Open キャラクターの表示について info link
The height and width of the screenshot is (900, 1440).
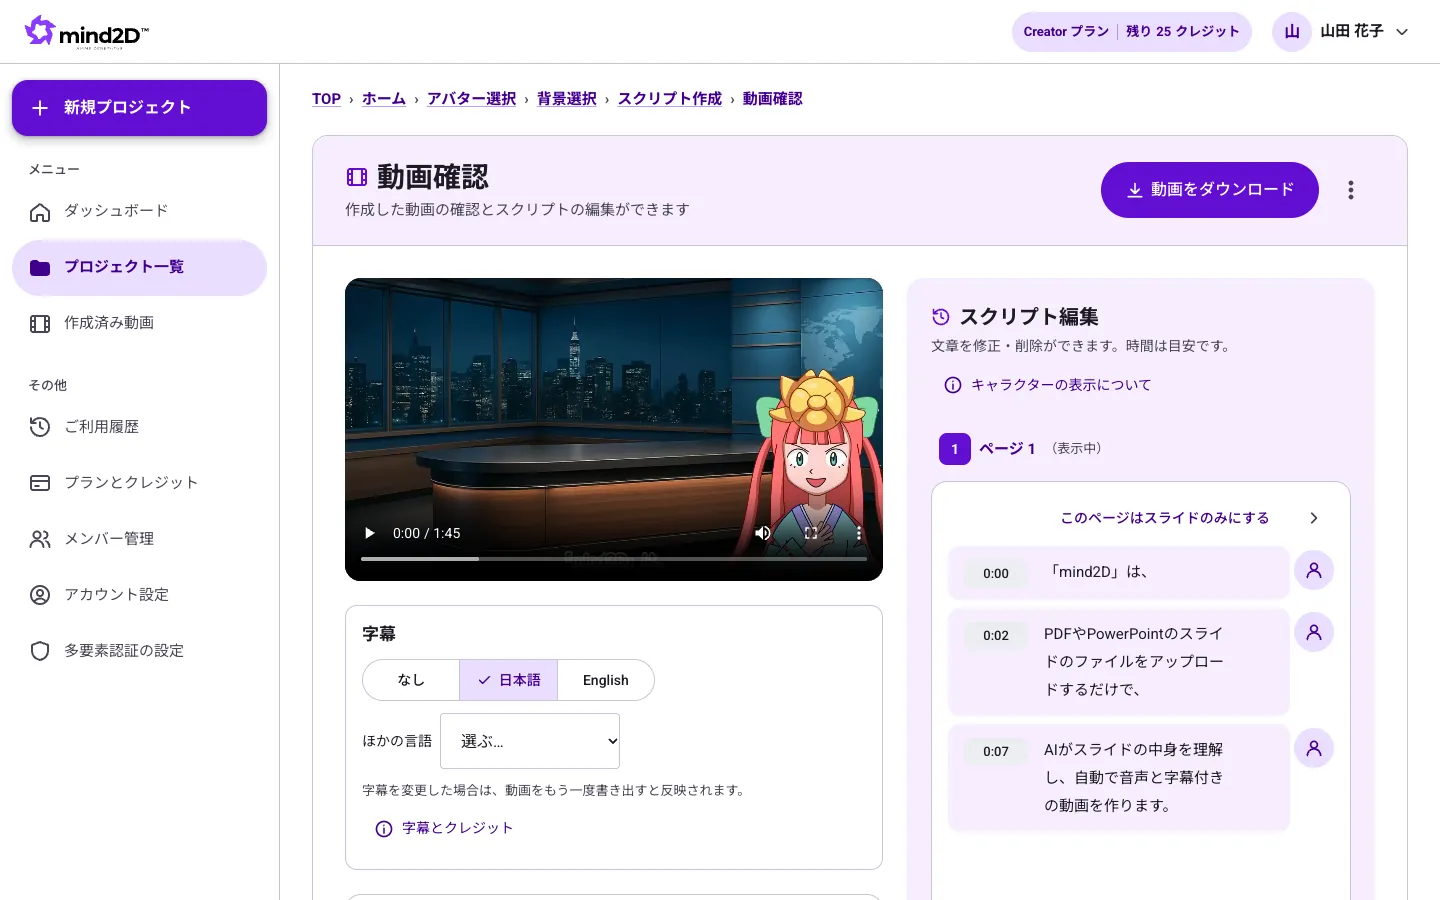click(x=1048, y=385)
